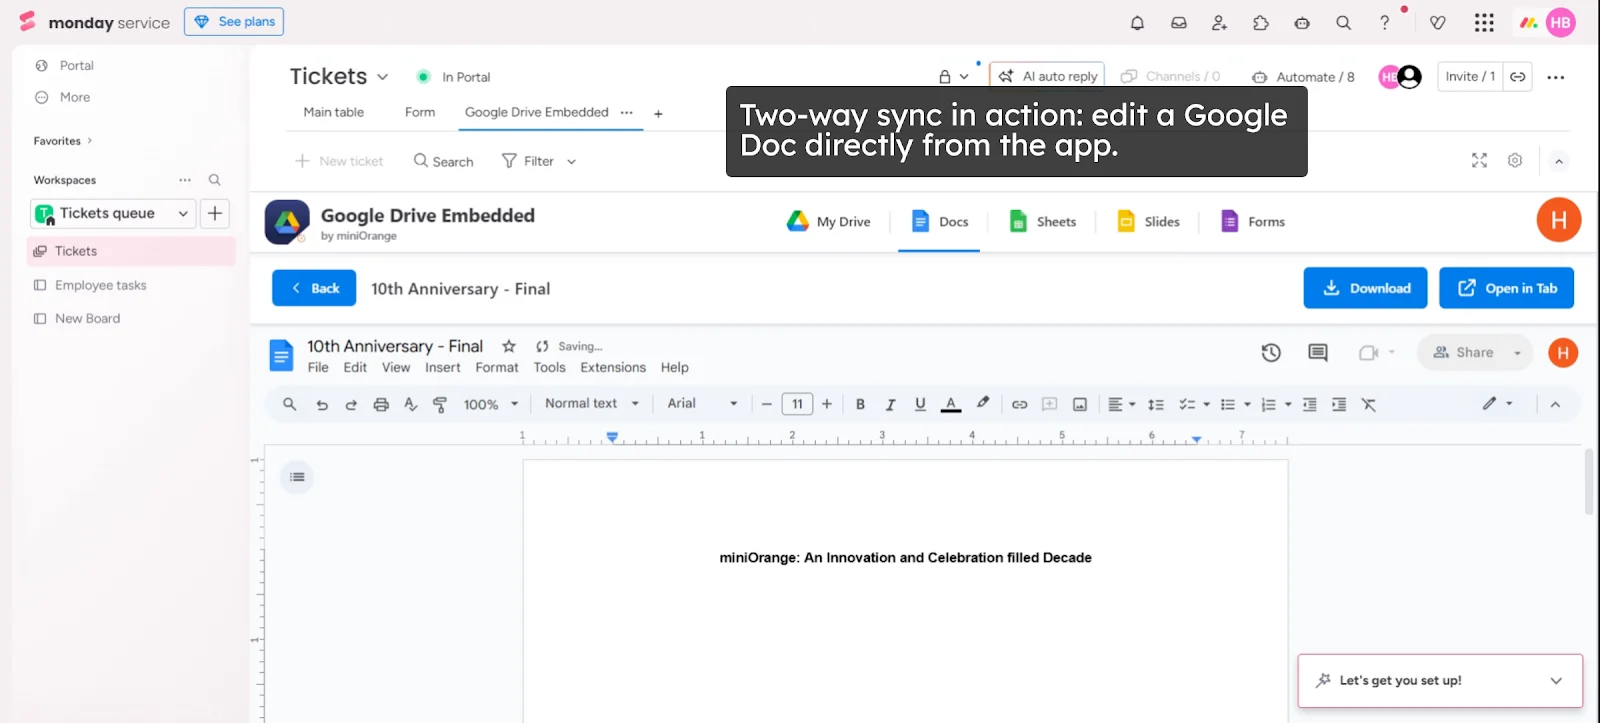Open the Forms tab
The image size is (1600, 723).
[x=1254, y=222]
